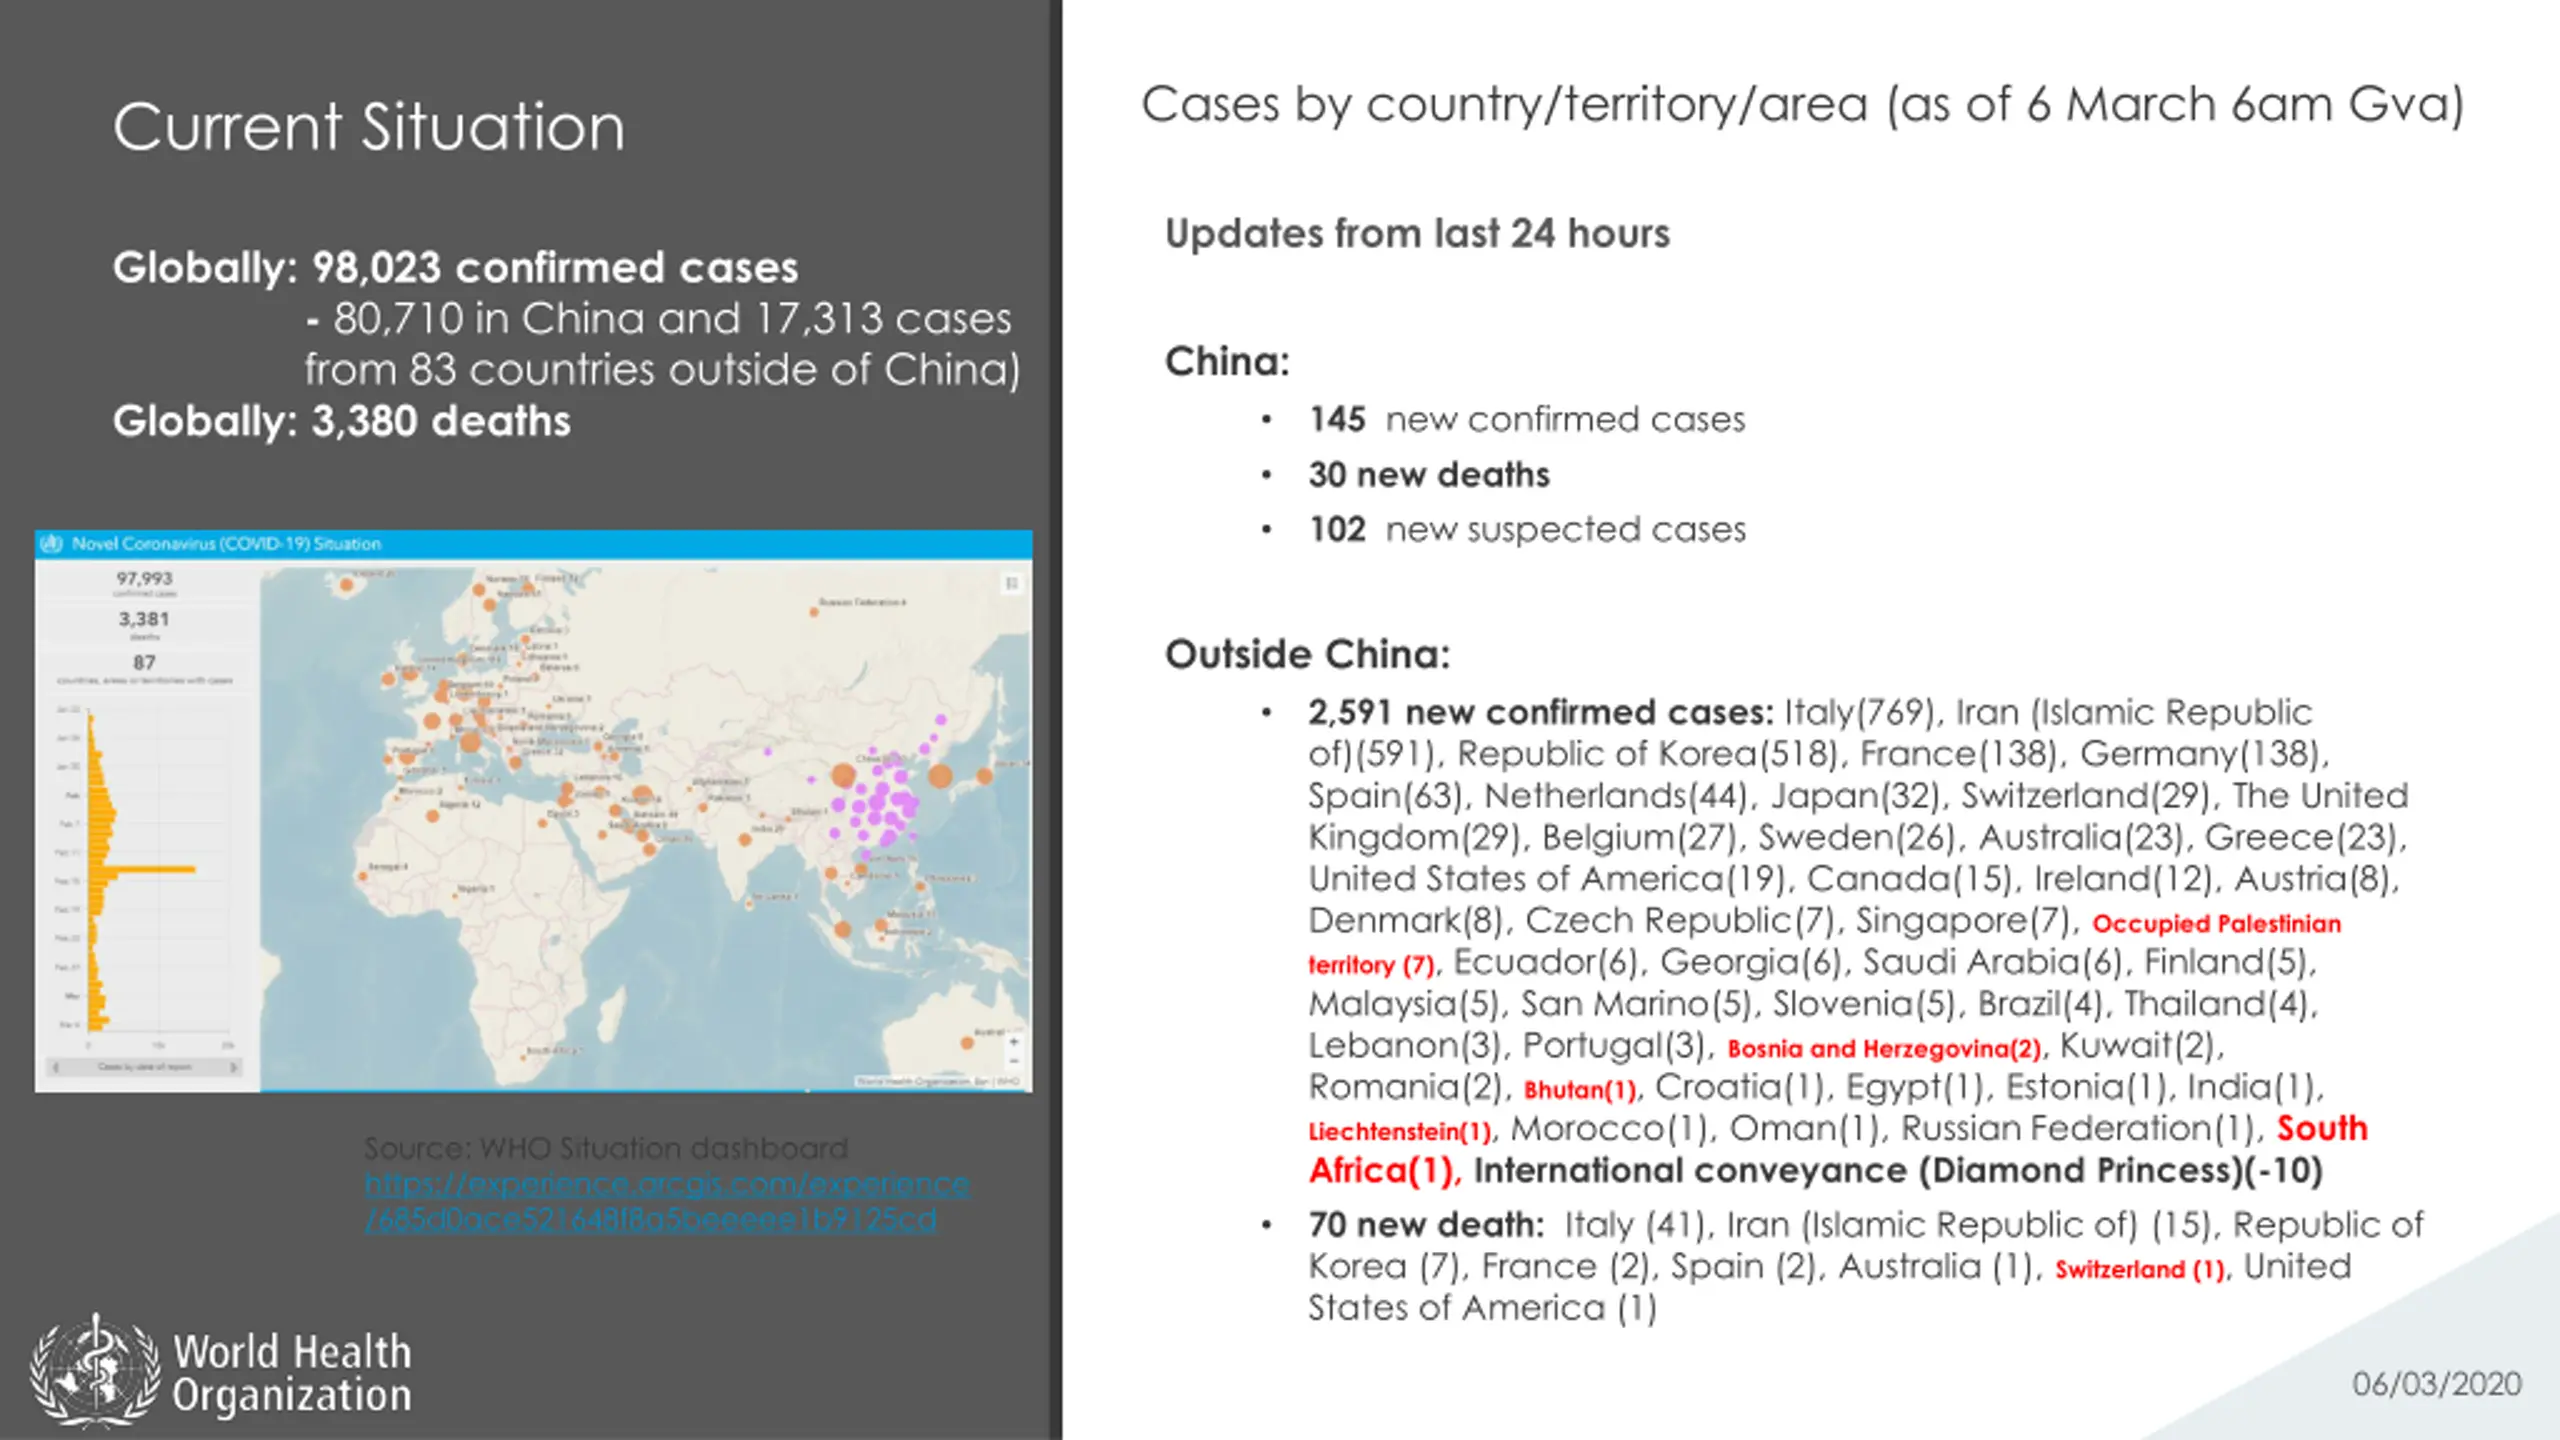Click 'Source: WHO Situation dashboard' caption

[x=606, y=1147]
